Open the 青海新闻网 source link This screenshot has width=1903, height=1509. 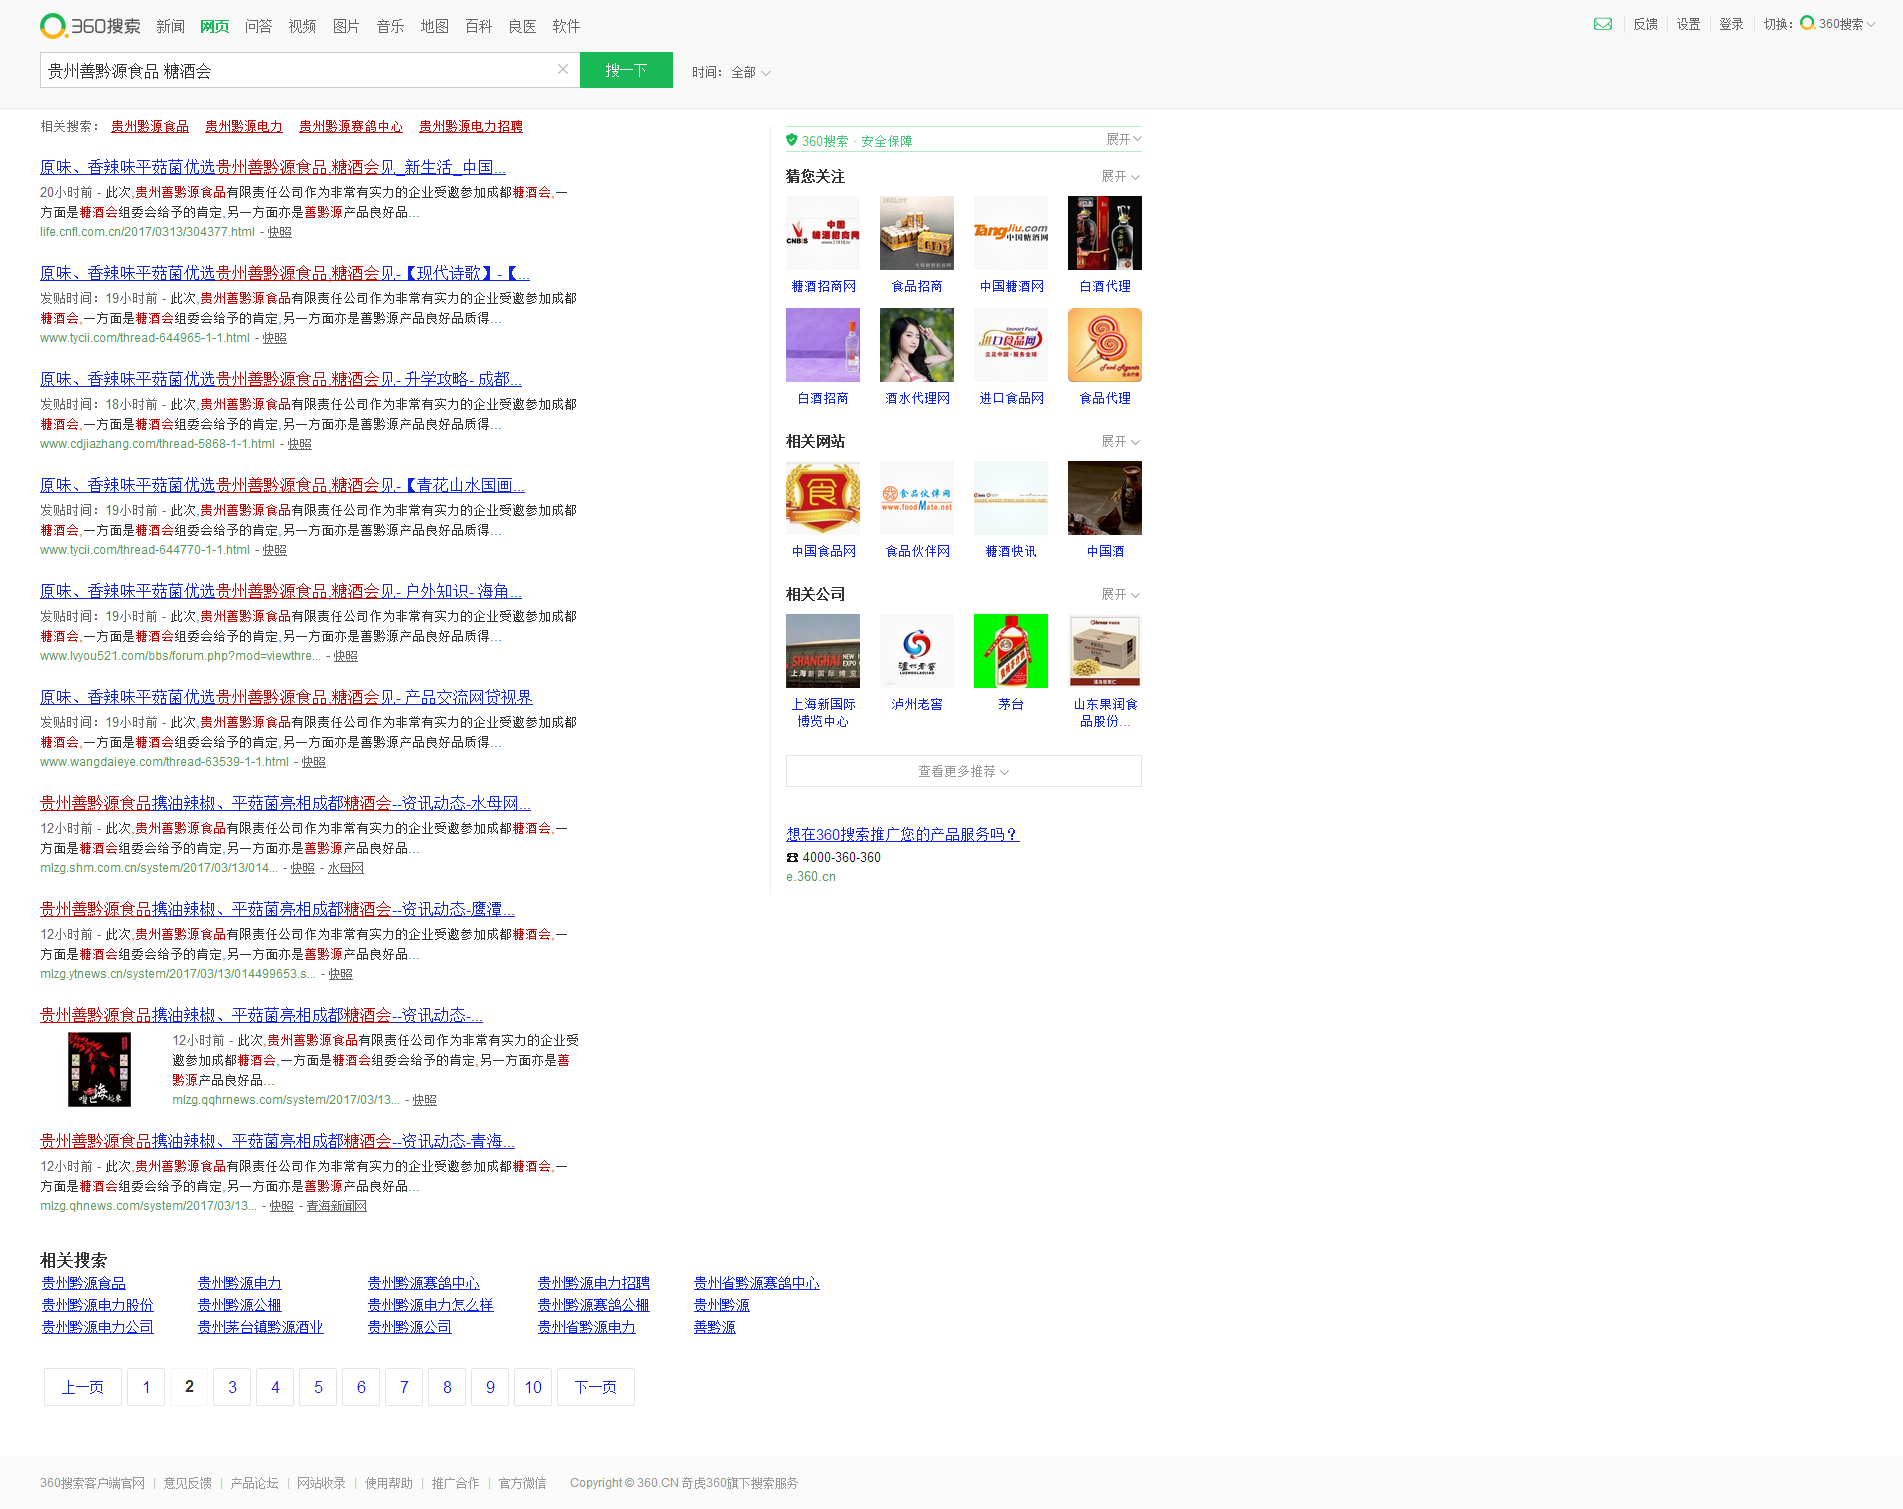pyautogui.click(x=336, y=1206)
